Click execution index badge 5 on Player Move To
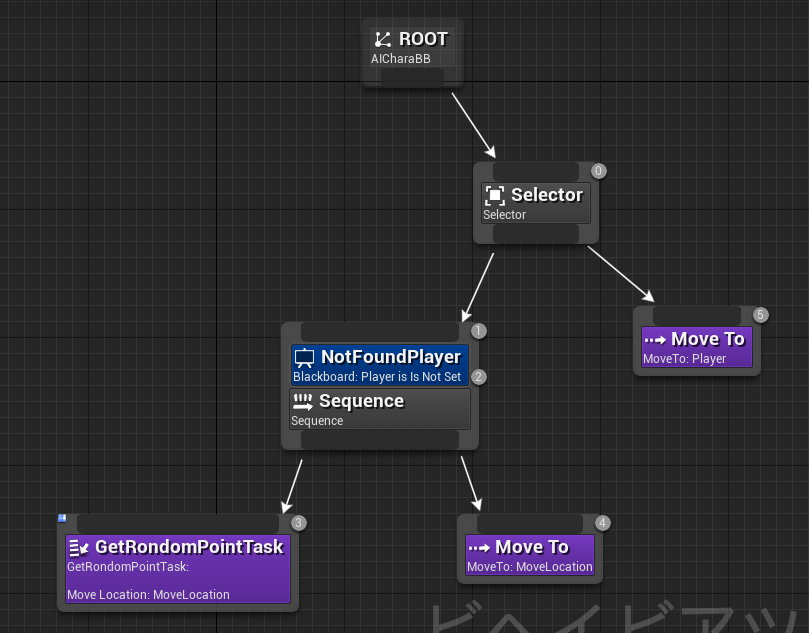The image size is (809, 633). pyautogui.click(x=760, y=315)
